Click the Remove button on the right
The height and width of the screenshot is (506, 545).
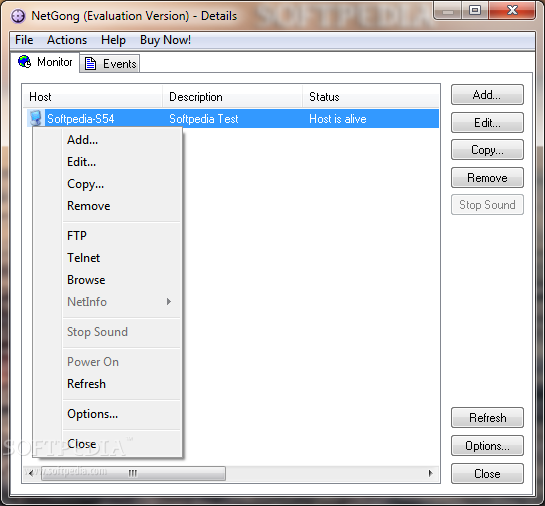pos(487,178)
